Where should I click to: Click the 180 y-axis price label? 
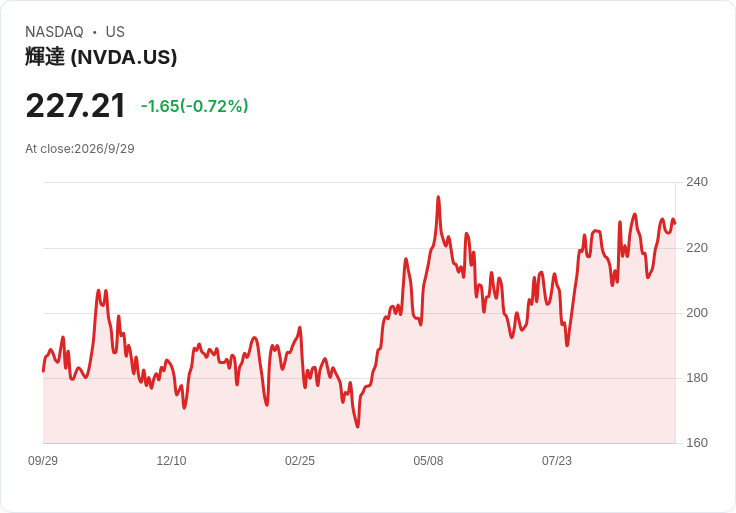coord(697,378)
